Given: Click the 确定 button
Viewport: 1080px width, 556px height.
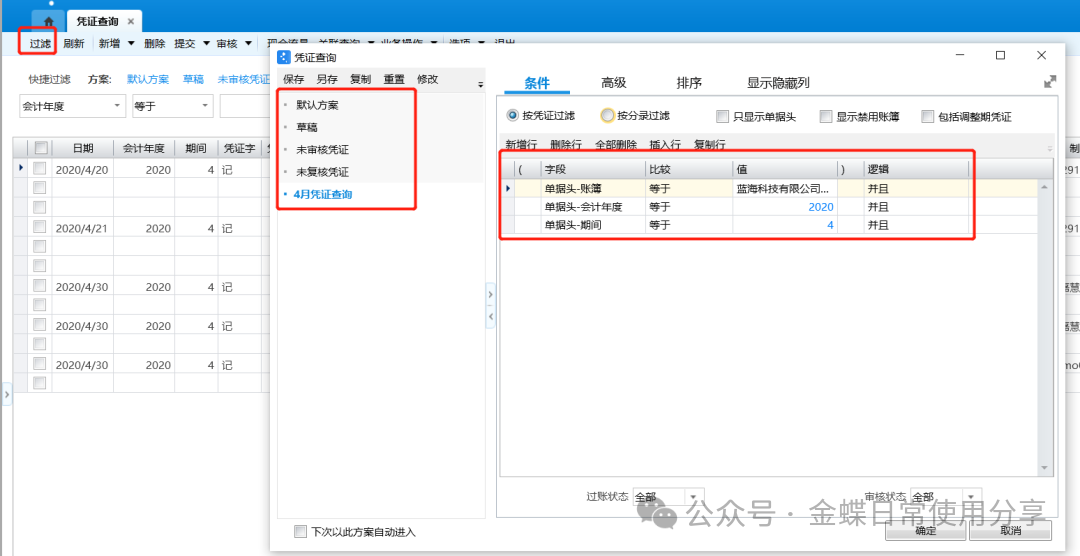Looking at the screenshot, I should click(x=925, y=531).
